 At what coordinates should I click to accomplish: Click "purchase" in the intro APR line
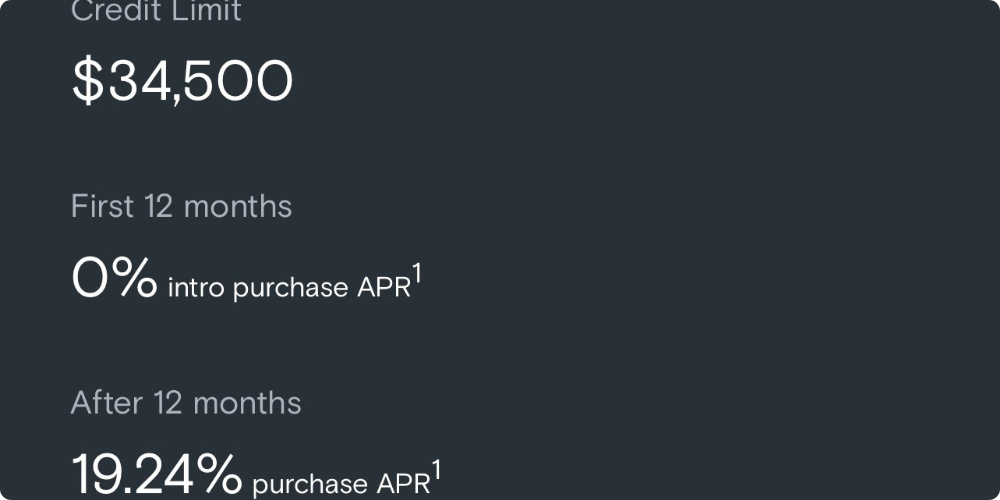(290, 290)
